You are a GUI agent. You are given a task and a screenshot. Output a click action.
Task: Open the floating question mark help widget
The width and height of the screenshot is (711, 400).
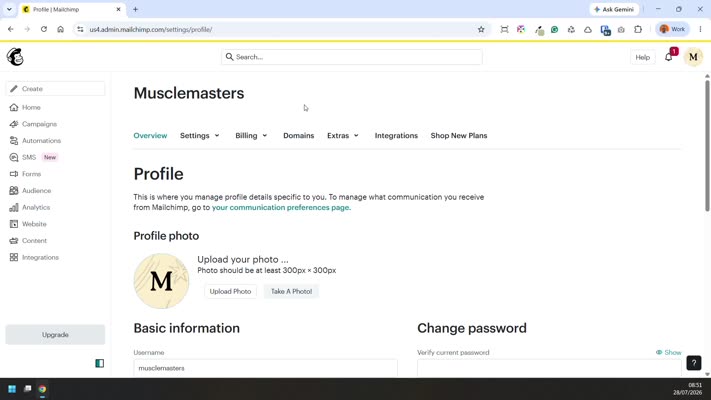pyautogui.click(x=694, y=363)
